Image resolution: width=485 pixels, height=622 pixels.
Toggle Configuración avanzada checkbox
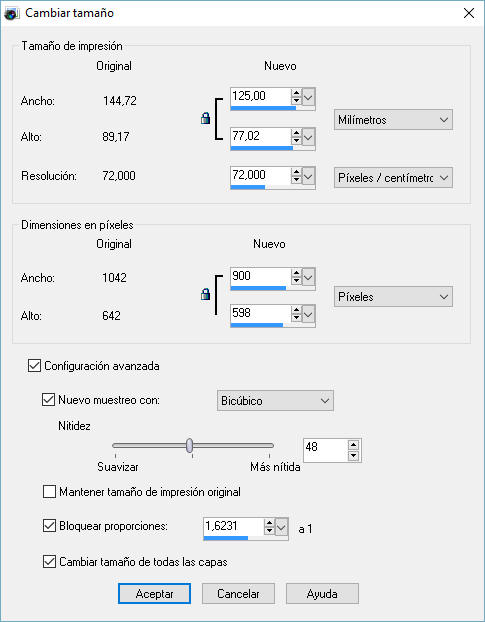pyautogui.click(x=35, y=365)
